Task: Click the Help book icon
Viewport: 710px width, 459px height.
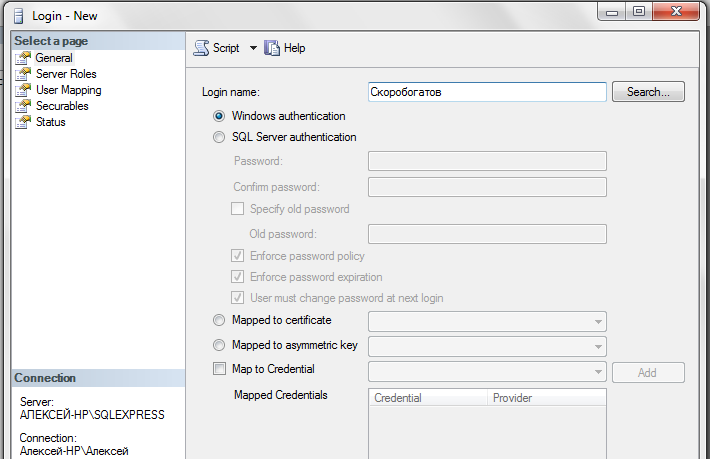Action: [x=272, y=48]
